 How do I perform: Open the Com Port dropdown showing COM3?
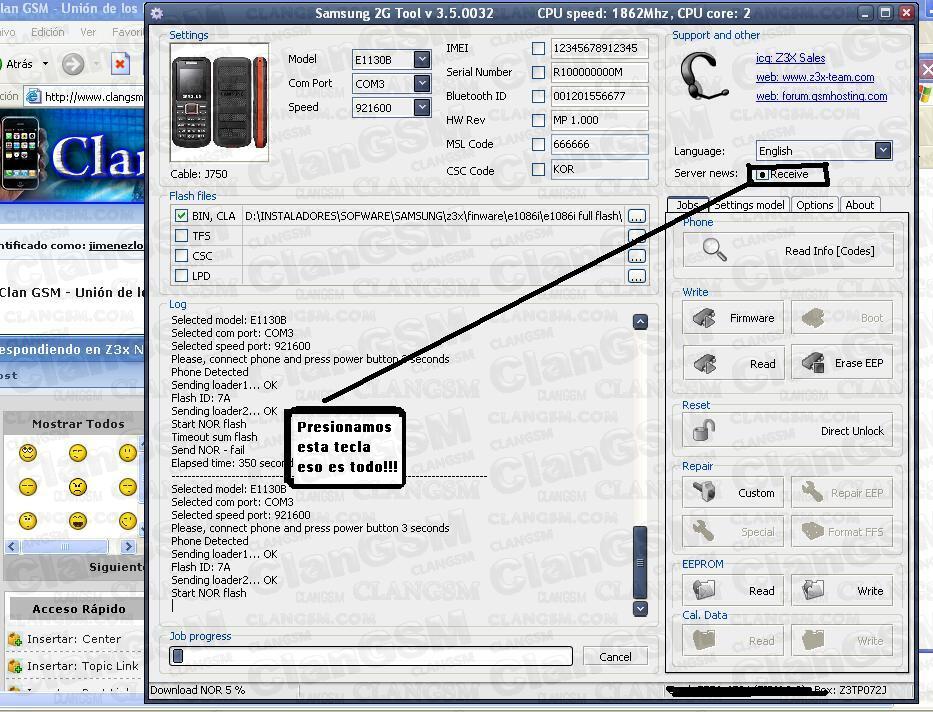pyautogui.click(x=422, y=83)
